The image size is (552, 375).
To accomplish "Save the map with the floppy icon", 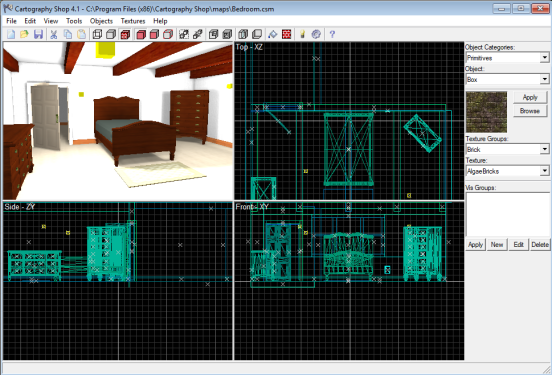I will 38,34.
